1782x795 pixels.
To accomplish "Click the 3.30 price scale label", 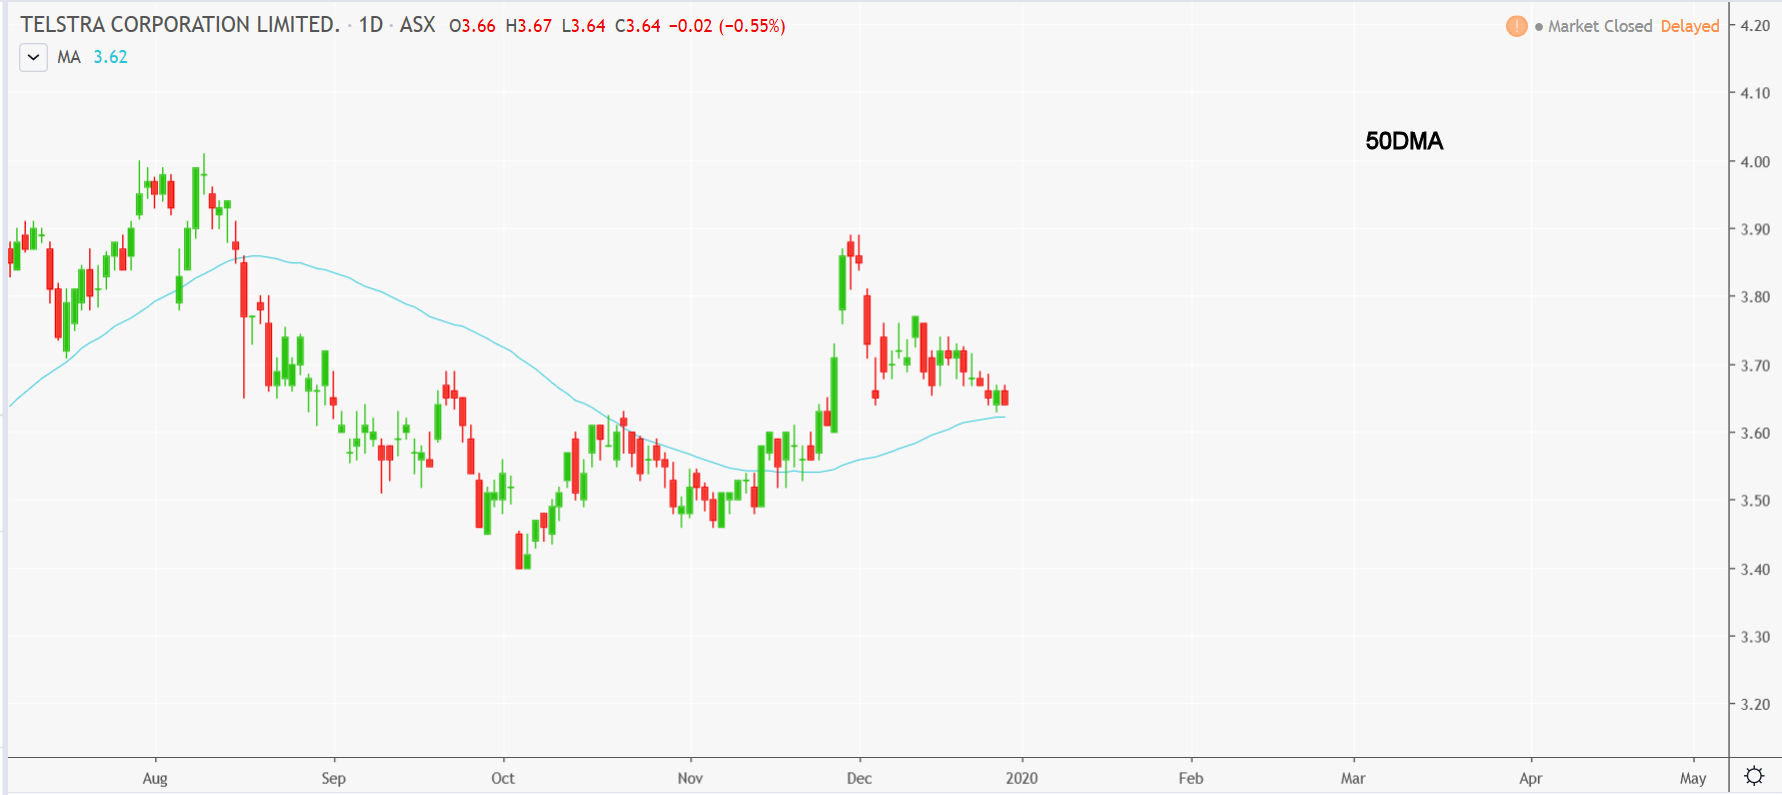I will pos(1755,636).
